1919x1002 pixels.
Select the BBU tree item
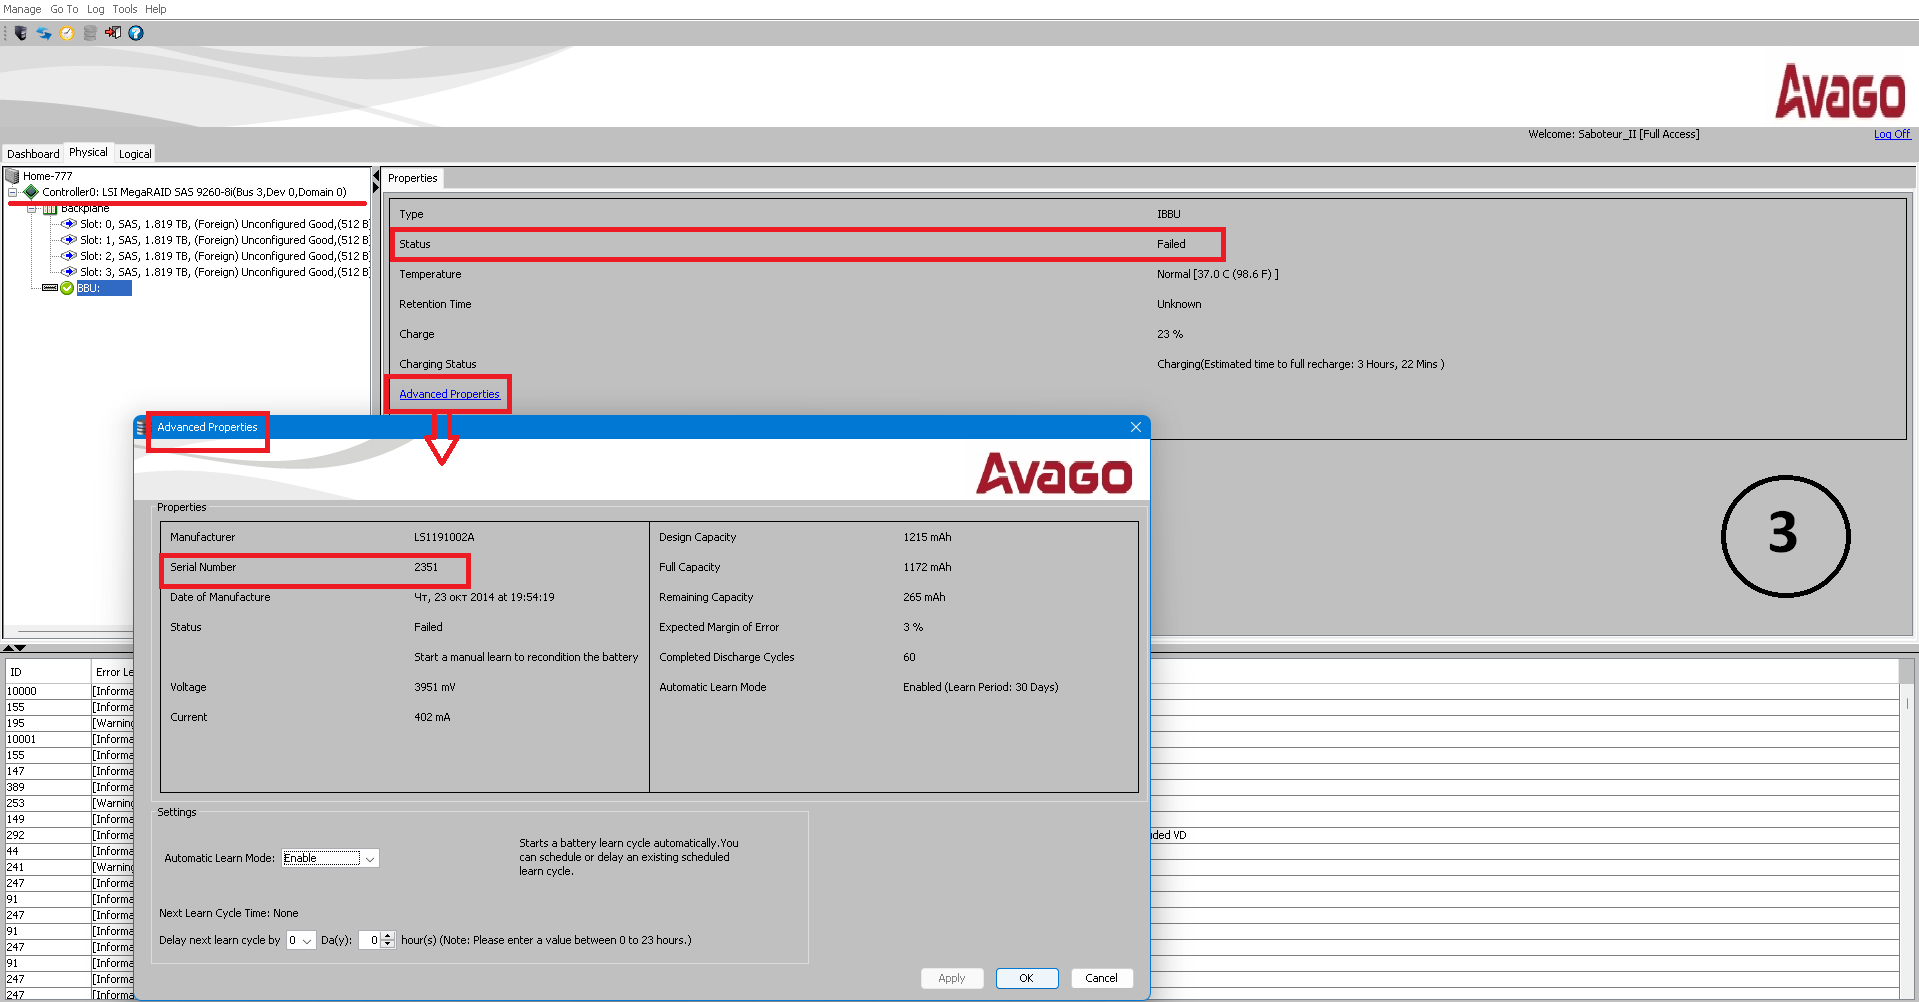pyautogui.click(x=104, y=288)
